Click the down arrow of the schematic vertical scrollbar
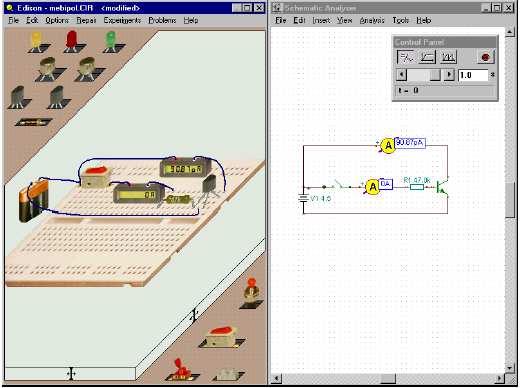This screenshot has width=520, height=388. point(510,368)
